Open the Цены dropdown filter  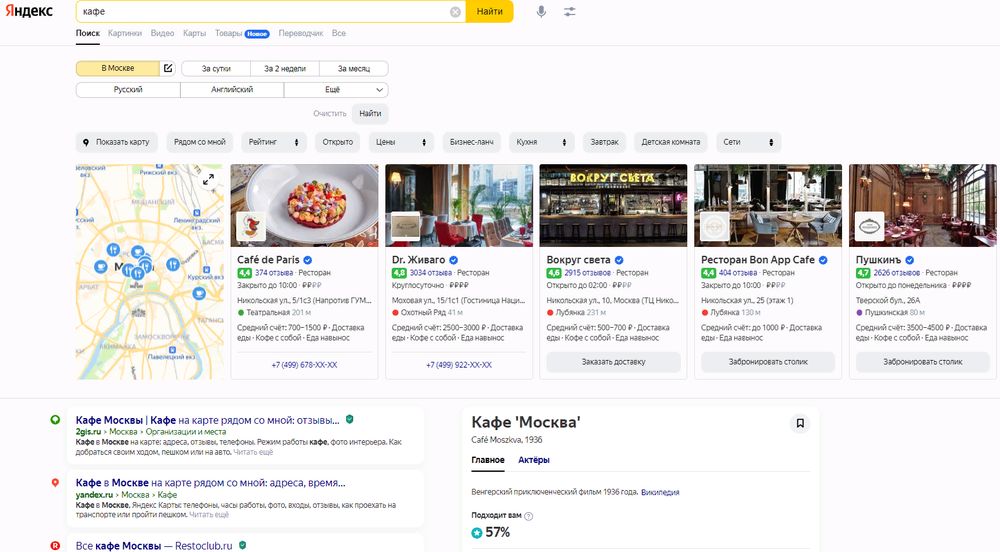click(401, 142)
